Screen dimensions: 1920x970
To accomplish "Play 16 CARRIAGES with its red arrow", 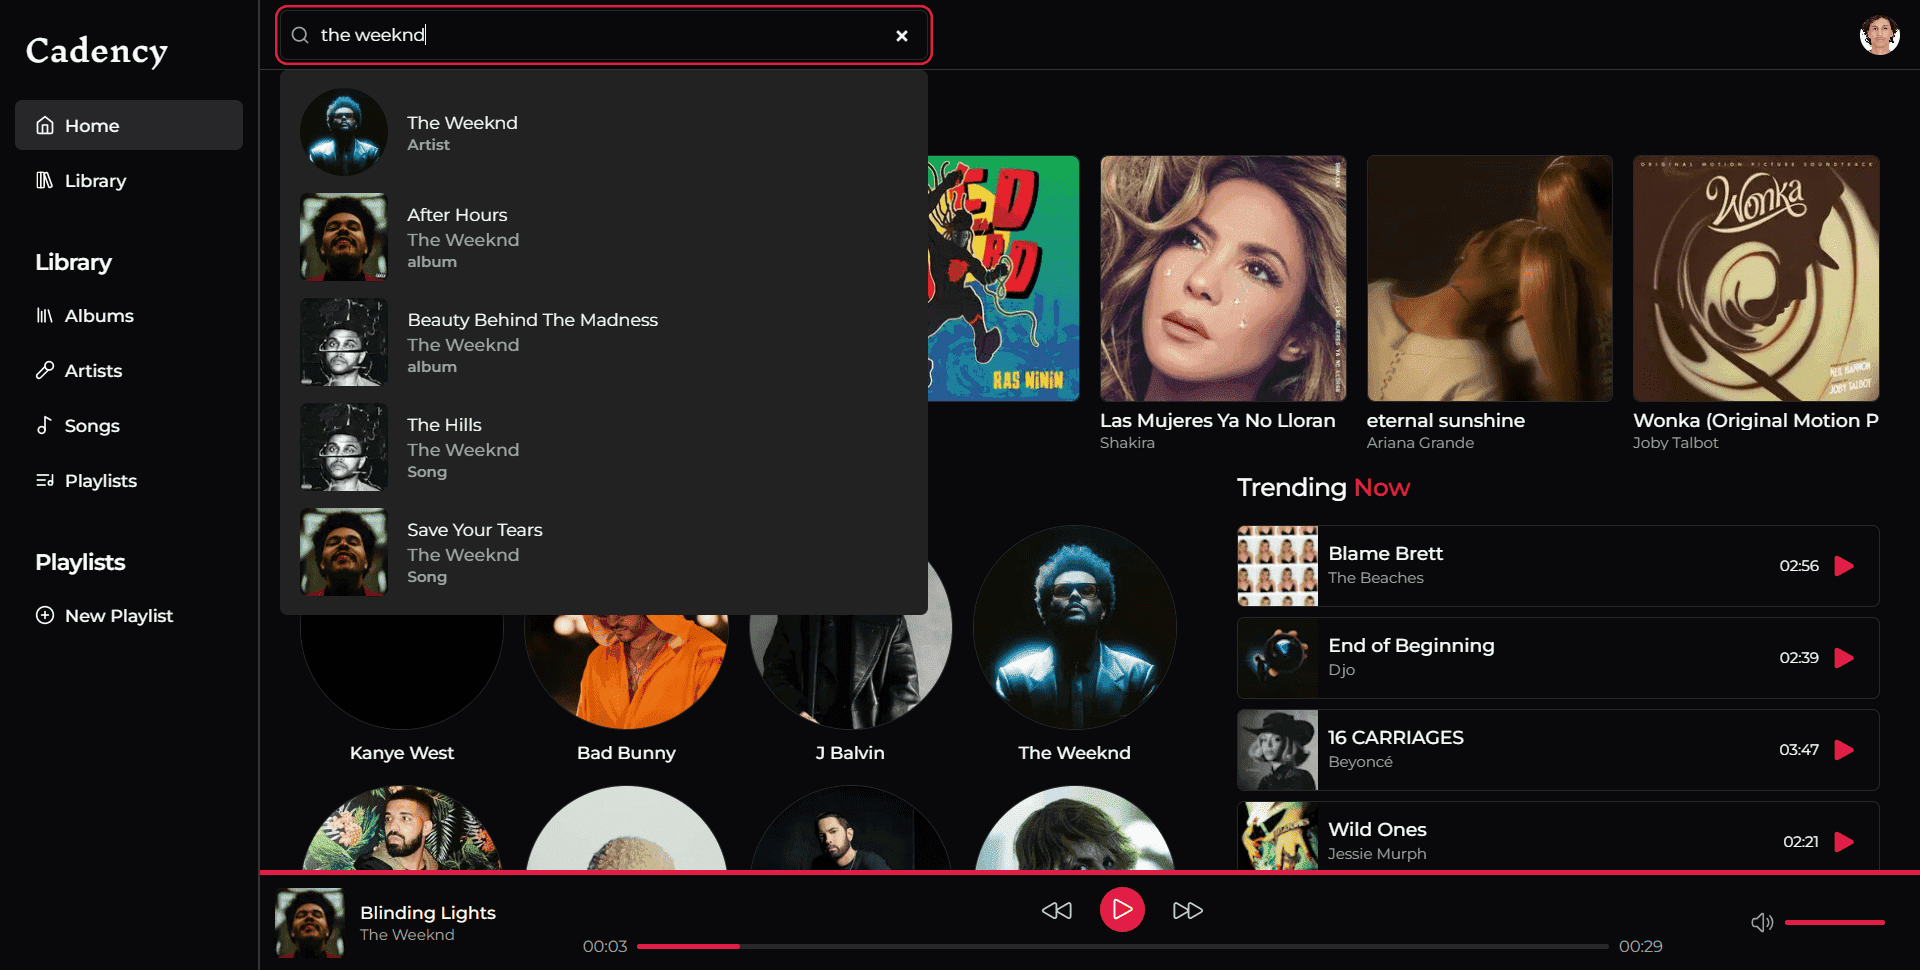I will click(1845, 750).
